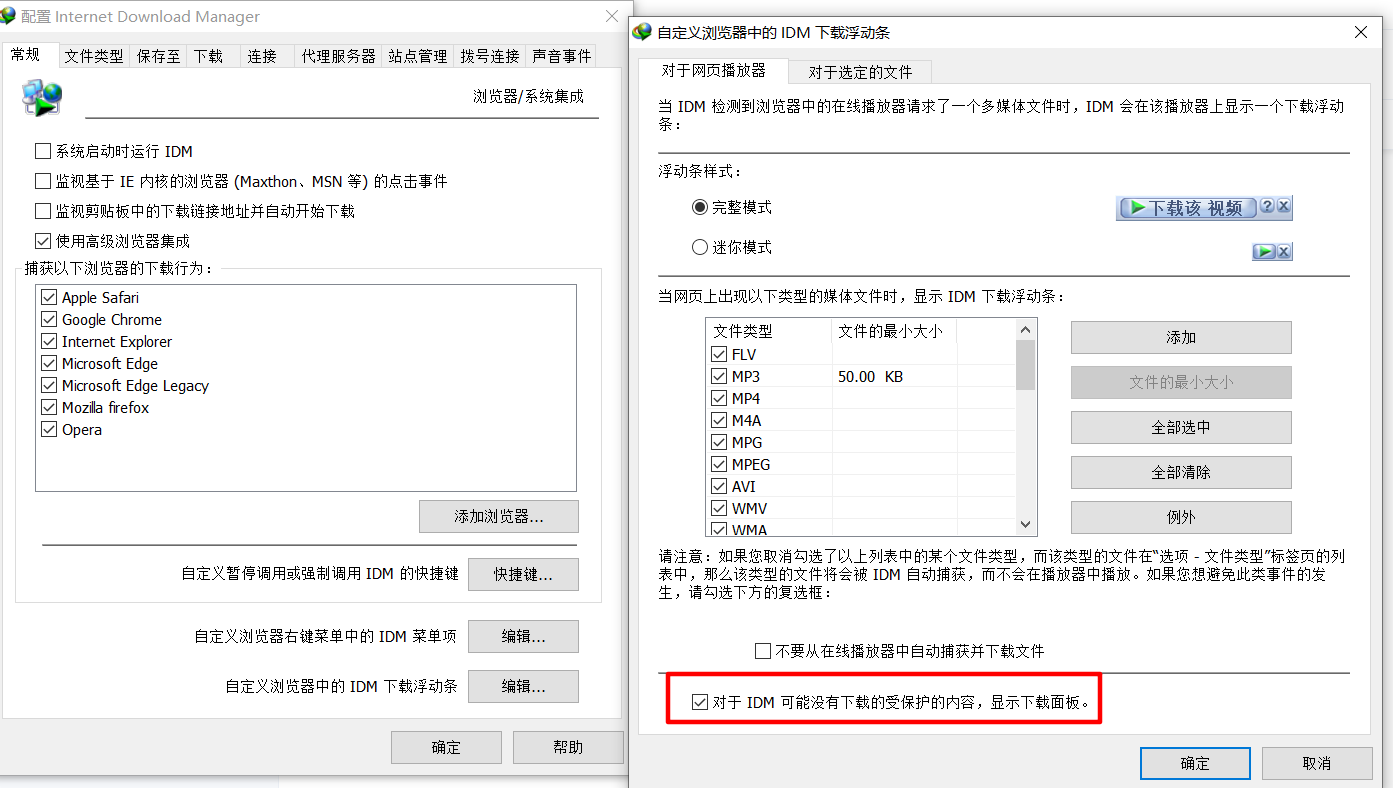The height and width of the screenshot is (788, 1393).
Task: Open the 文件类型 tab
Action: click(x=94, y=57)
